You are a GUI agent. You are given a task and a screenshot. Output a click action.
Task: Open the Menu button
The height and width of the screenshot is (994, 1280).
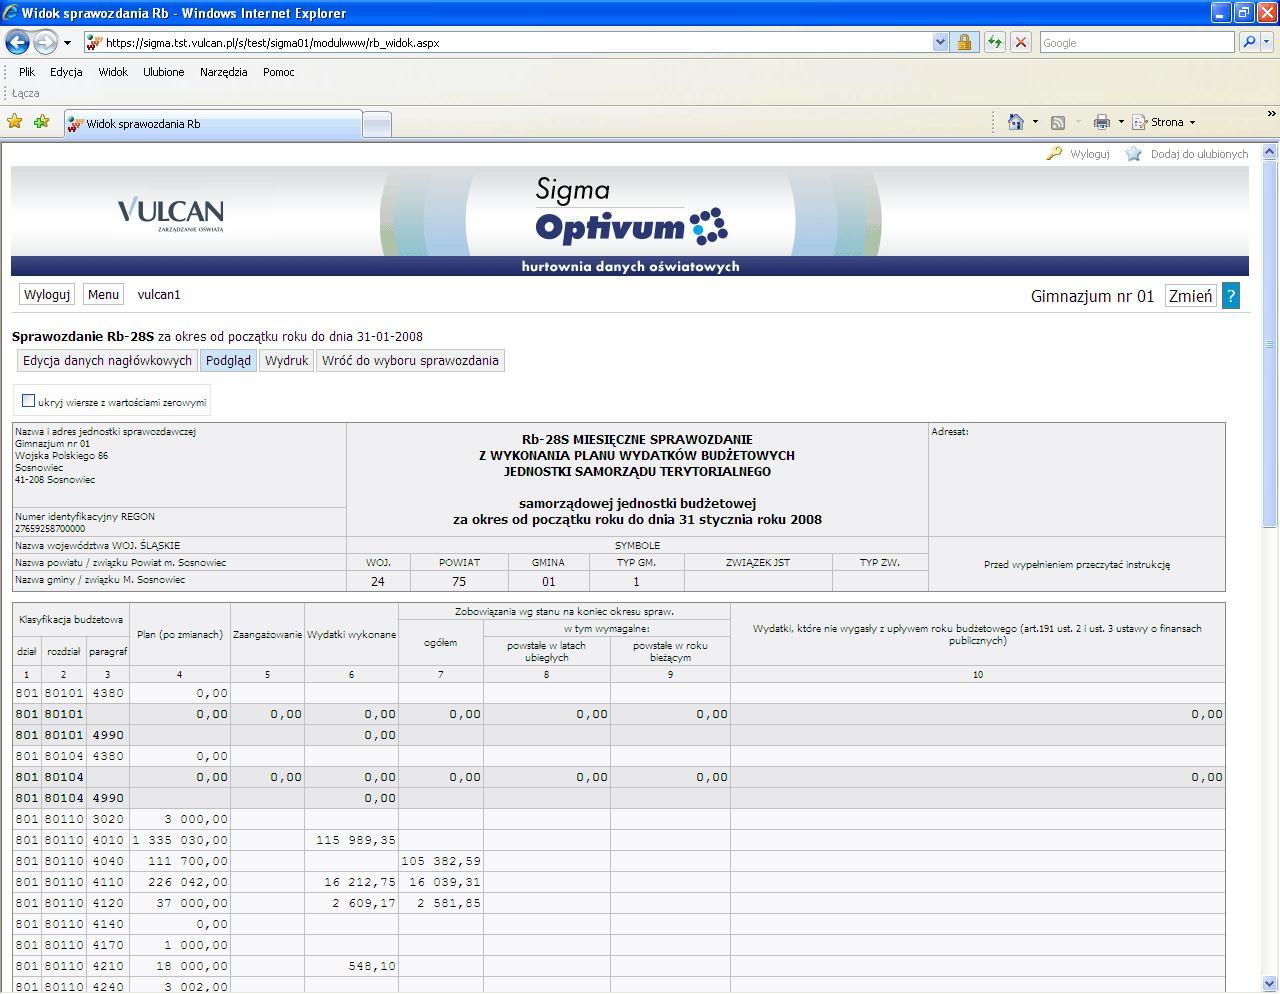[103, 295]
